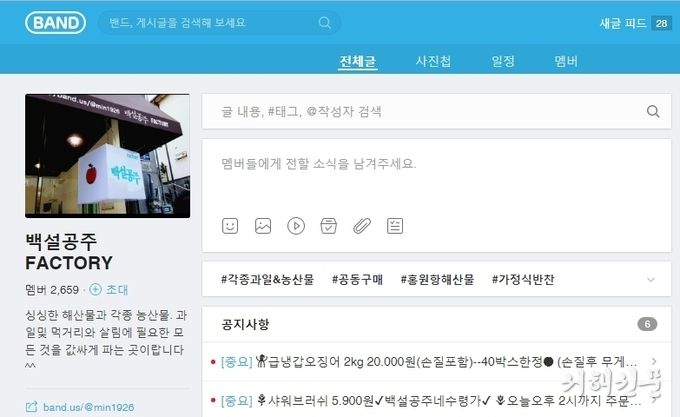Select hashtag #가정식반찬
This screenshot has height=417, width=680.
(x=523, y=280)
